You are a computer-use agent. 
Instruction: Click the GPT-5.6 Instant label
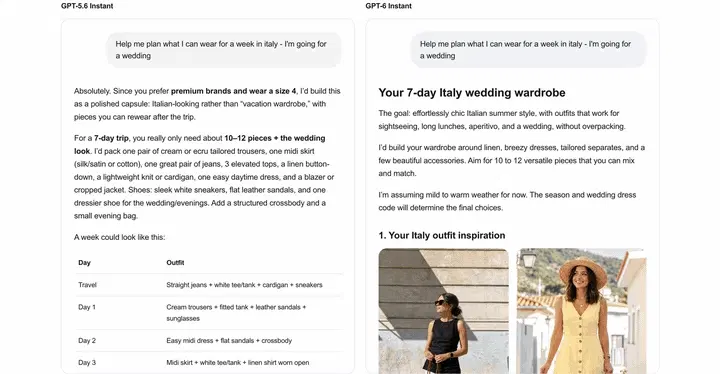[87, 6]
